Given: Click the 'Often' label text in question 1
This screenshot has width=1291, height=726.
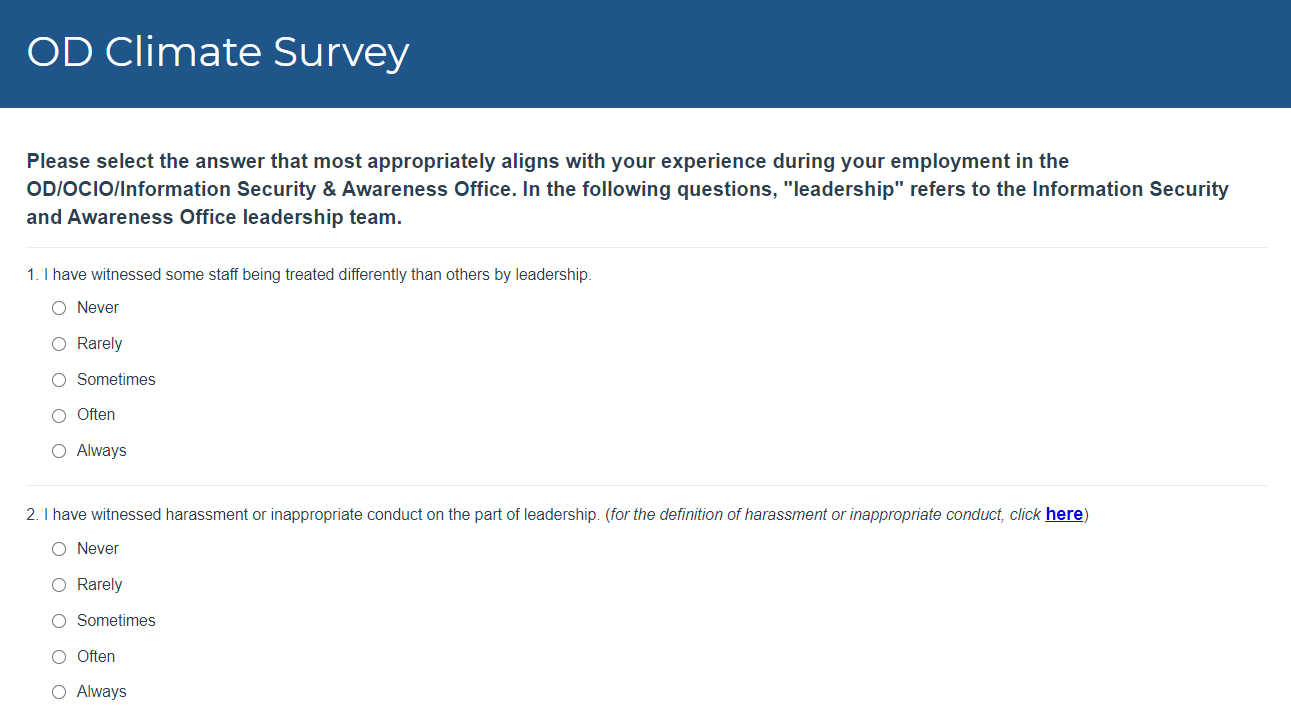Looking at the screenshot, I should pos(96,415).
